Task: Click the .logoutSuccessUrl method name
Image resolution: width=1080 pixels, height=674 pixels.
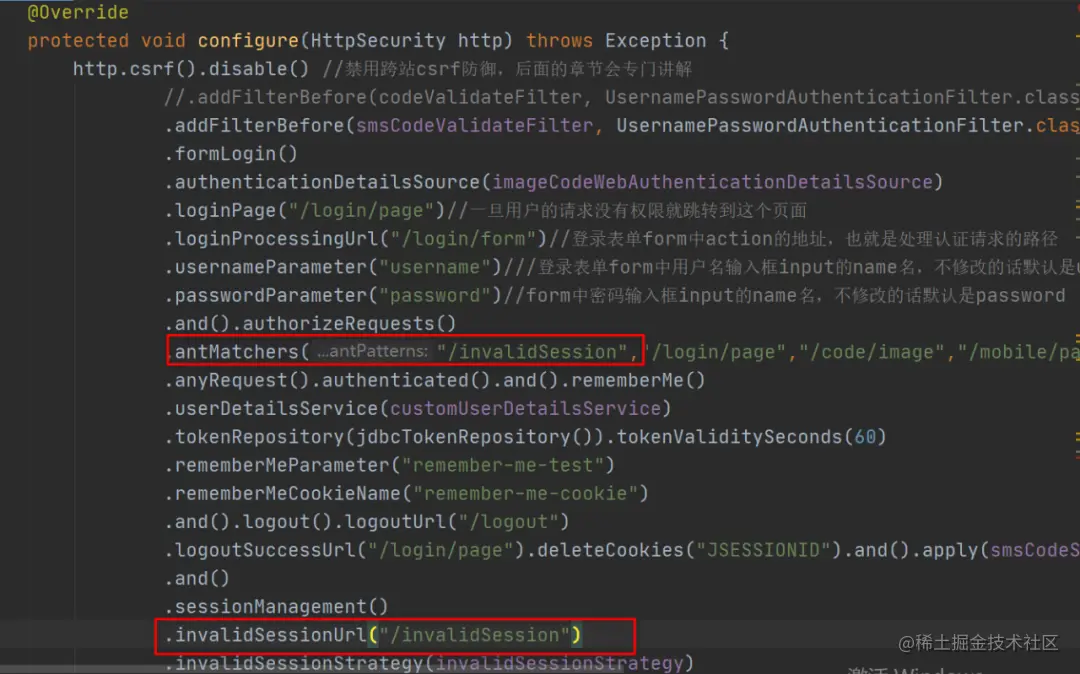Action: [x=260, y=549]
